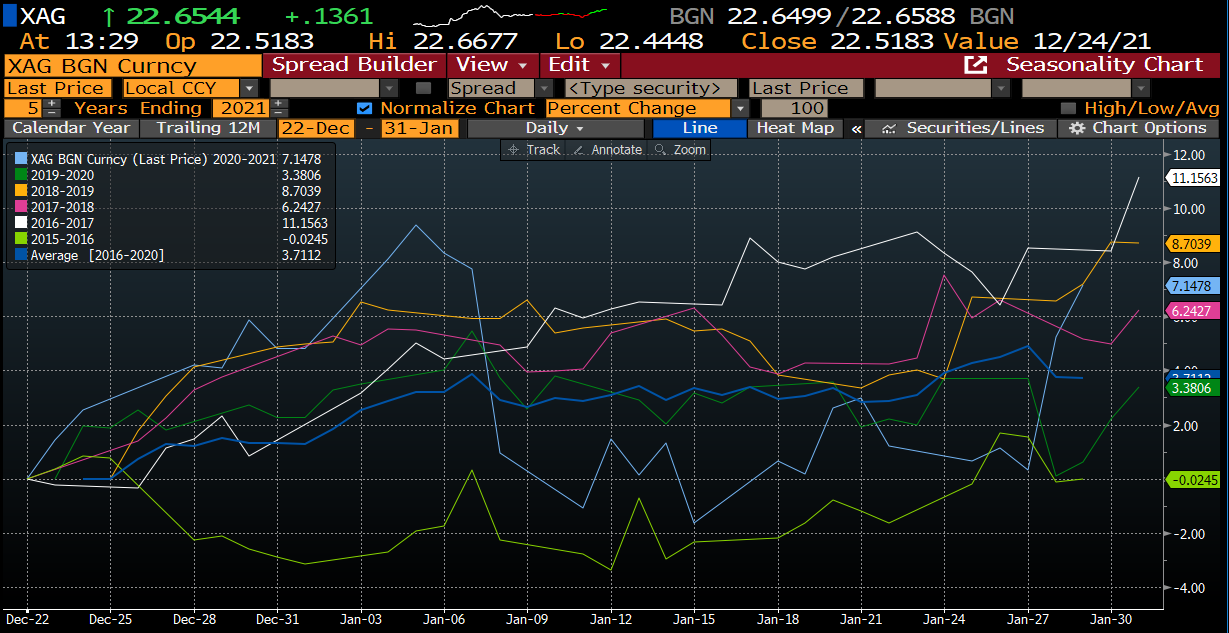This screenshot has width=1229, height=633.
Task: Enable High/Low/Avg checkbox
Action: (1068, 108)
